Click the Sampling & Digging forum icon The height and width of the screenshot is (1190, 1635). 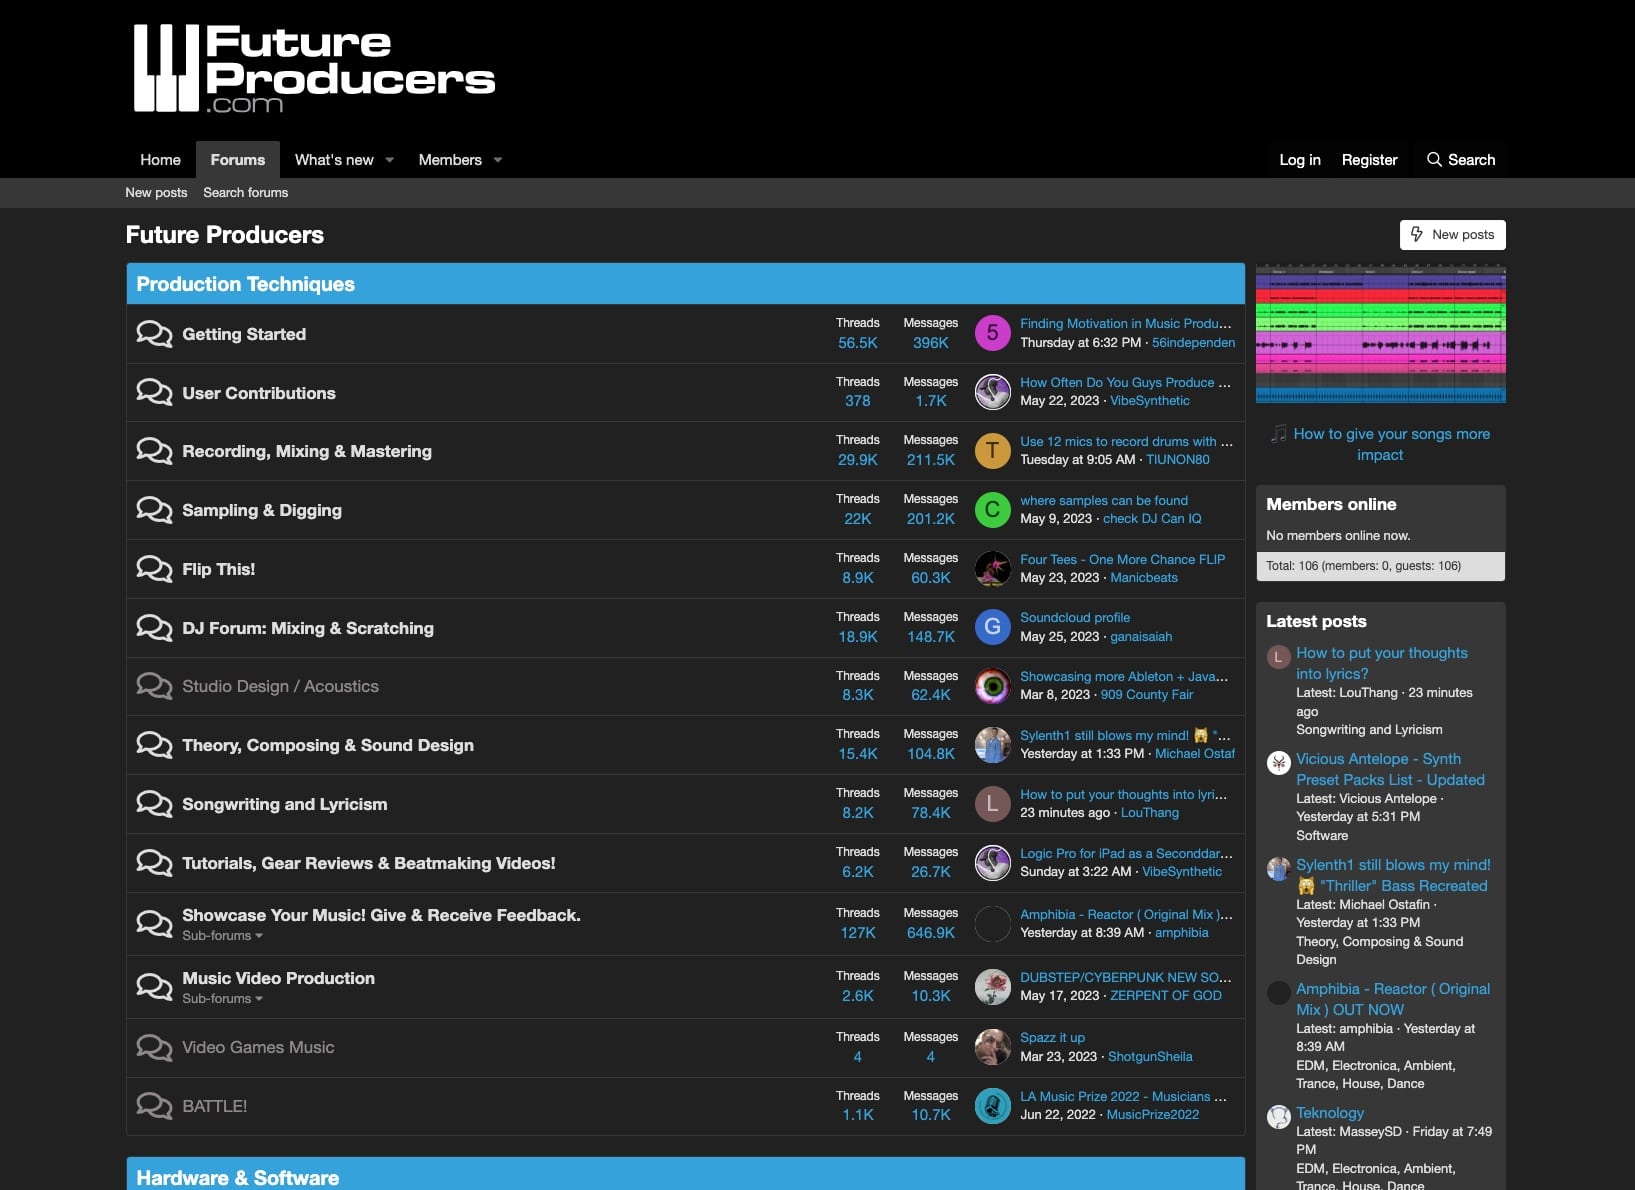154,510
